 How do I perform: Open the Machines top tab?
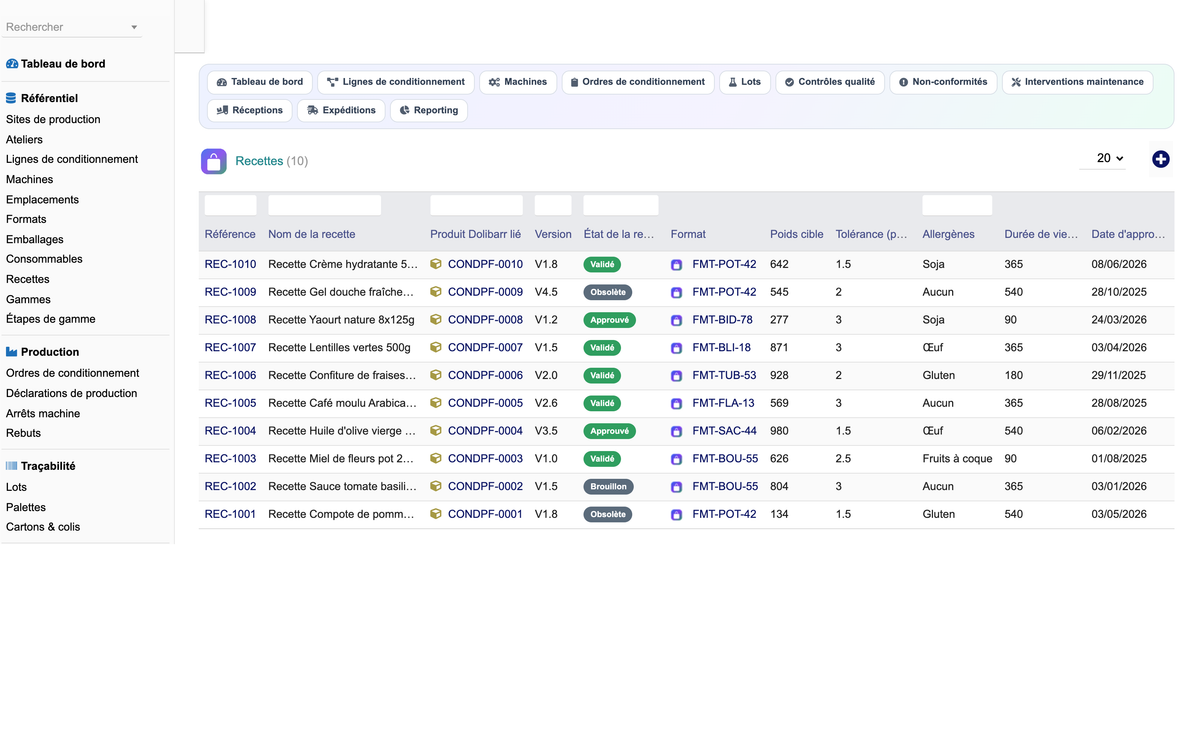point(518,82)
